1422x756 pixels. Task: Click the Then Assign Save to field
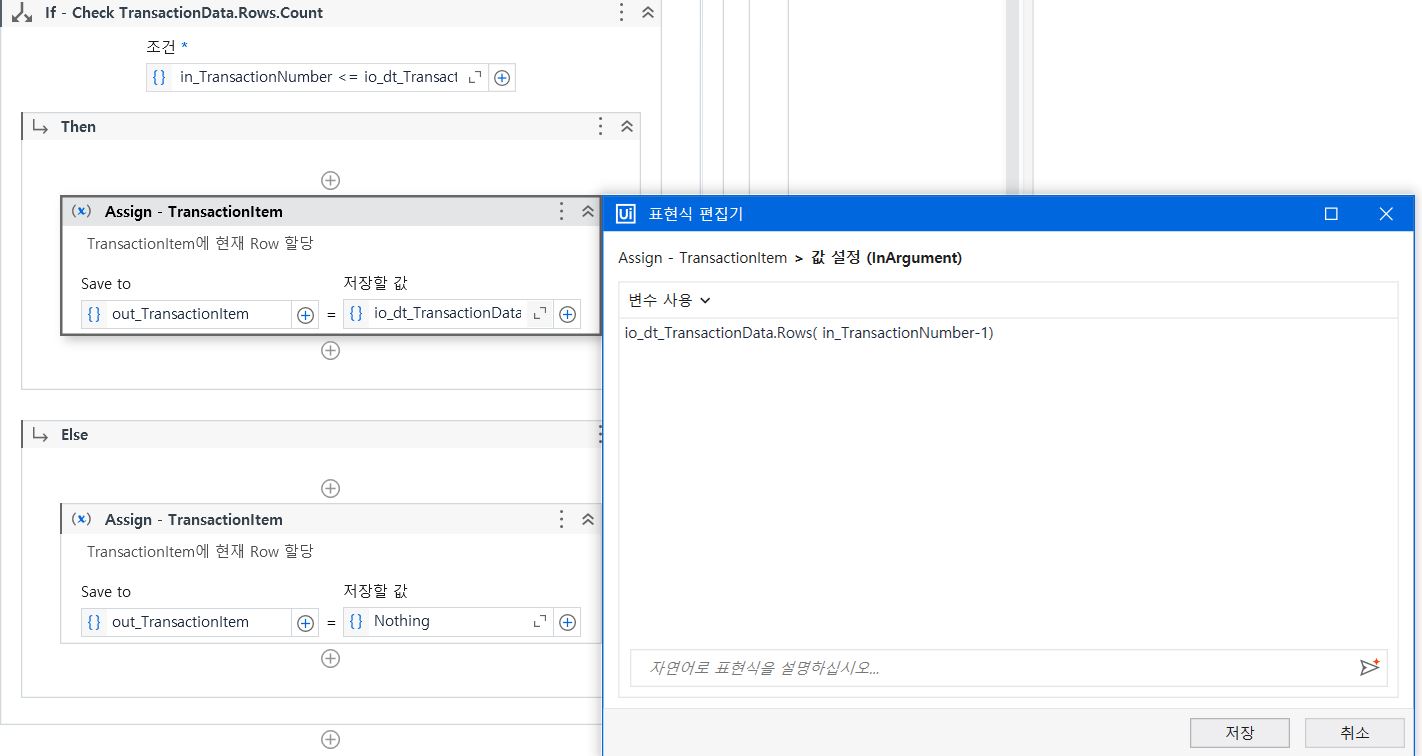(187, 314)
